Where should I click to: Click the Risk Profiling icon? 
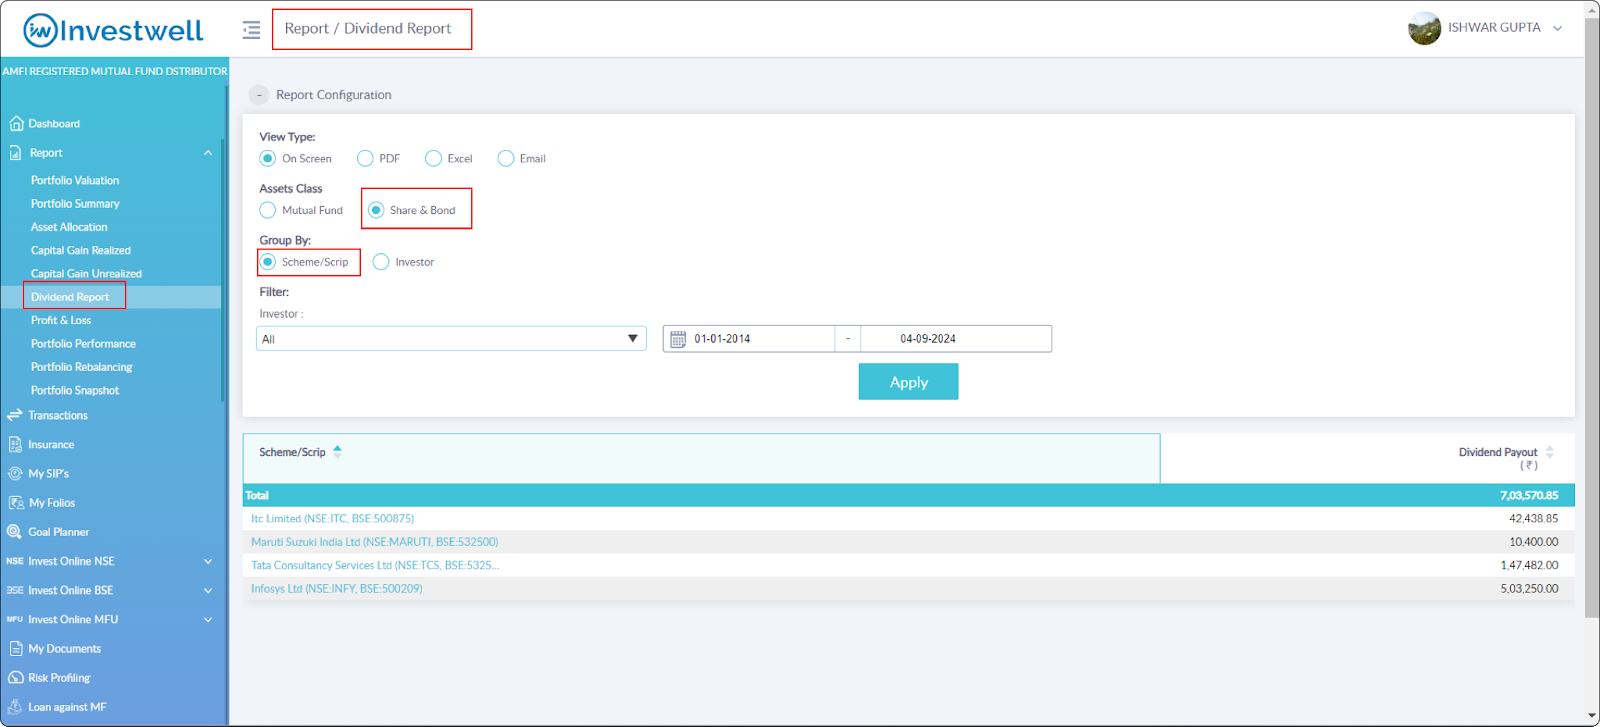(15, 678)
